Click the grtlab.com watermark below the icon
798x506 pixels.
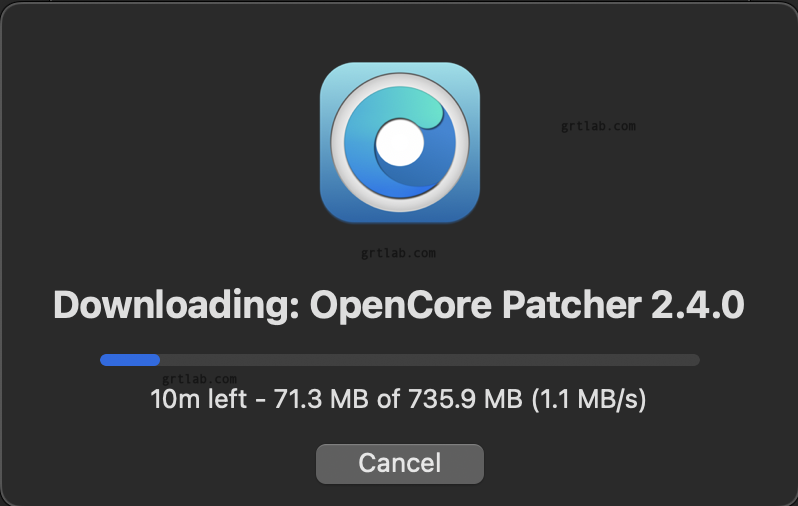(x=398, y=253)
